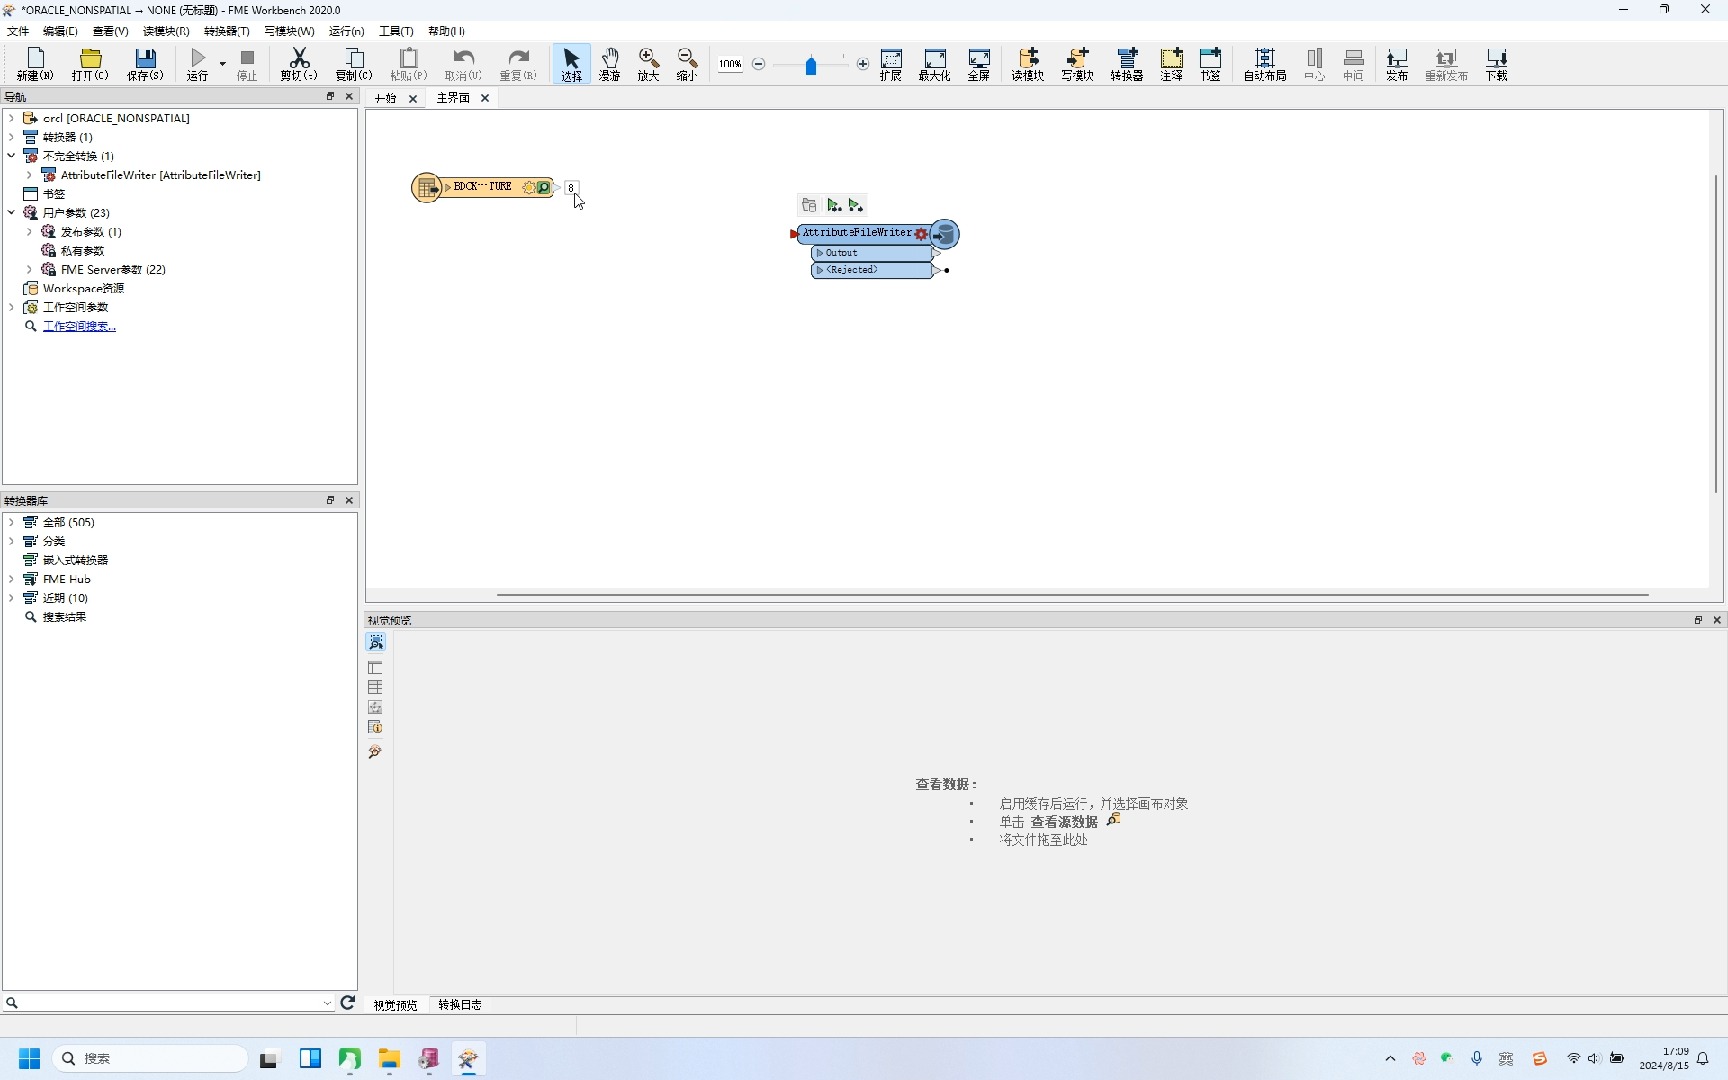This screenshot has height=1080, width=1728.
Task: Click the gear icon on the EDCK reader feature type
Action: [529, 187]
